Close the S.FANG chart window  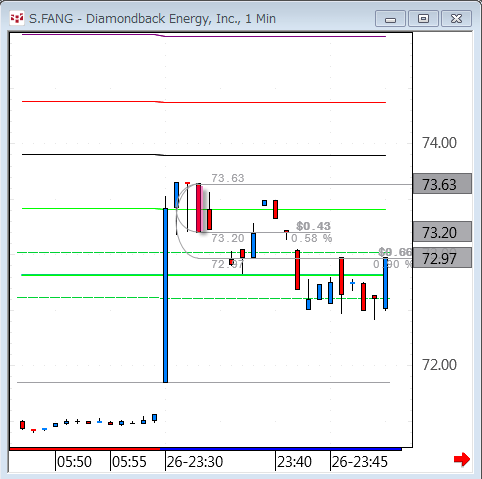[x=456, y=19]
